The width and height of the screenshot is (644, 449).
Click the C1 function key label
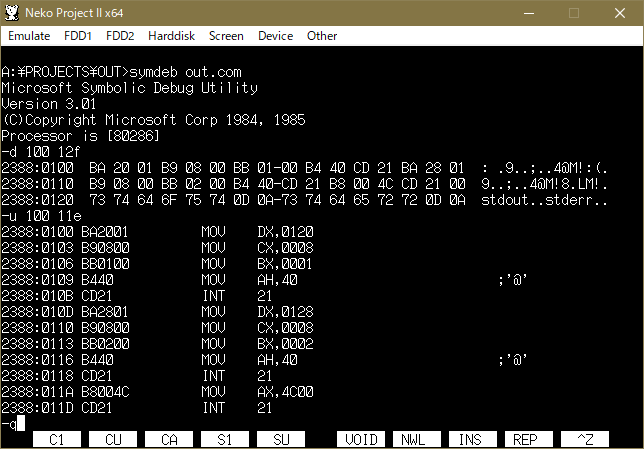tap(57, 440)
